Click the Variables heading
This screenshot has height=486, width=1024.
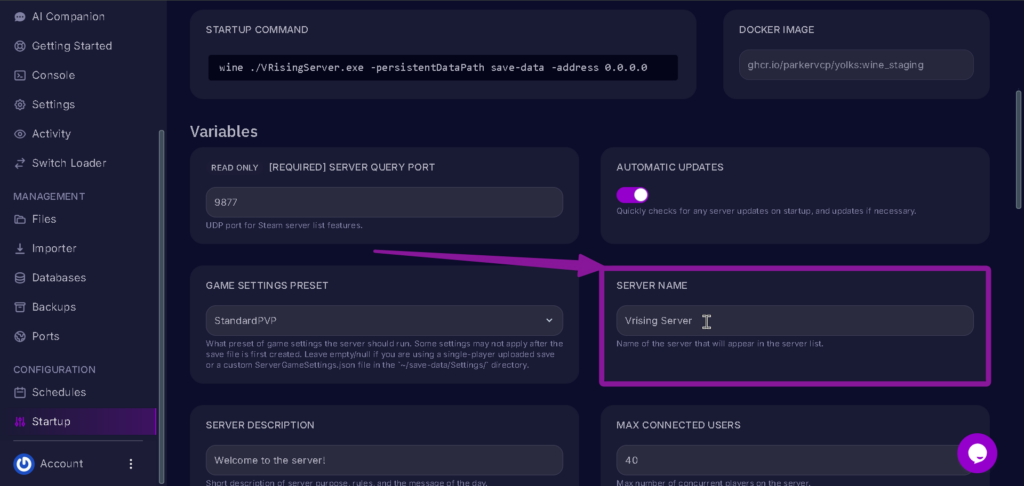tap(224, 132)
